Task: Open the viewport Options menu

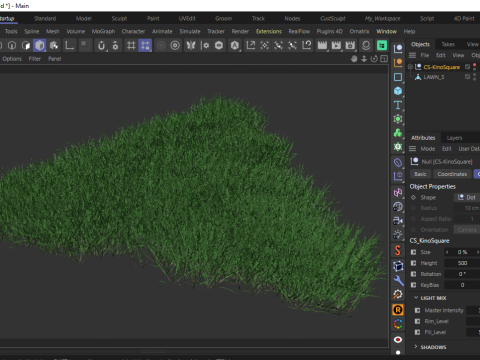Action: (x=12, y=59)
